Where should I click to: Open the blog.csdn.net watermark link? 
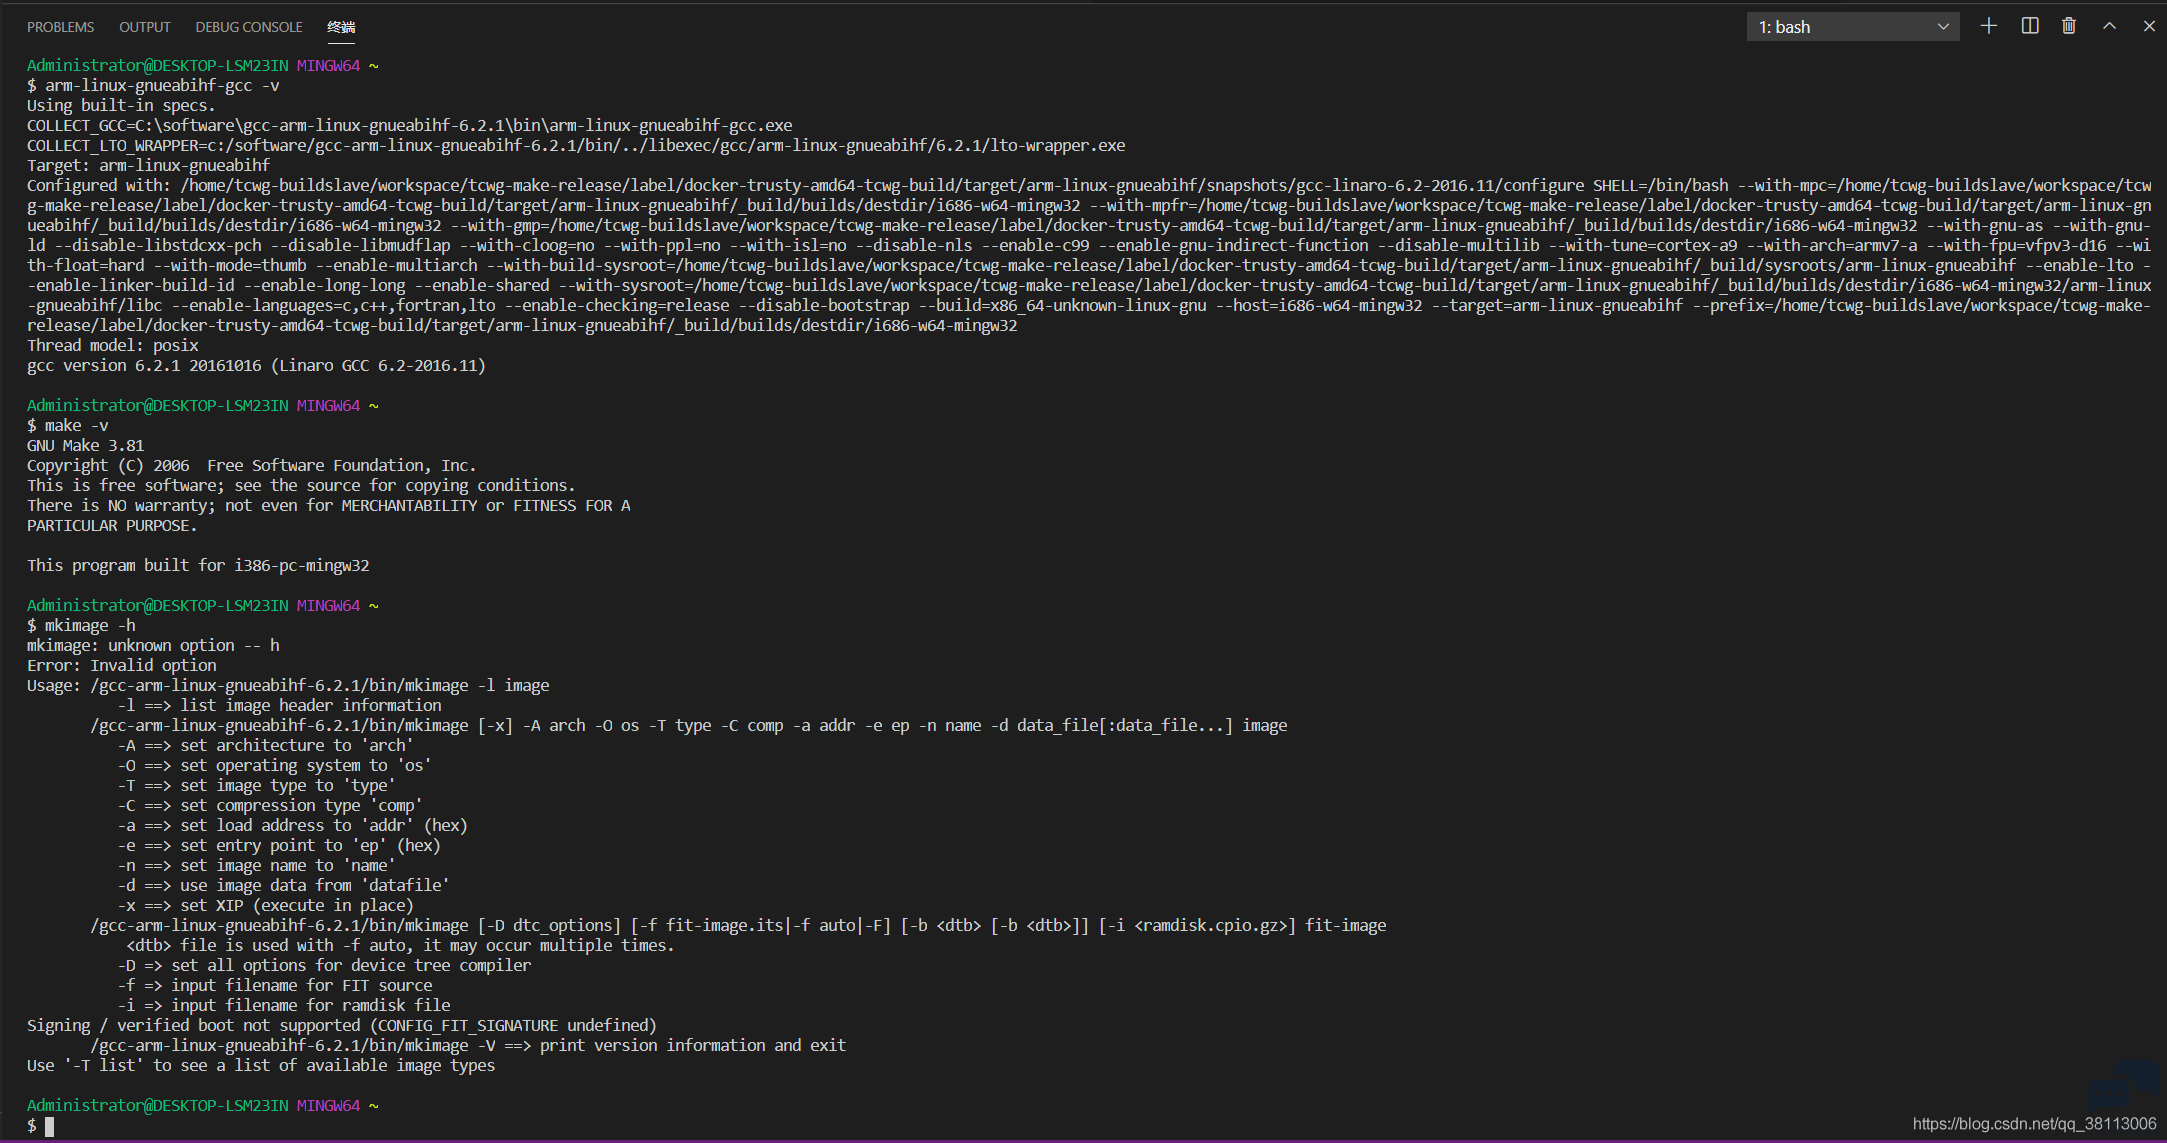2034,1124
